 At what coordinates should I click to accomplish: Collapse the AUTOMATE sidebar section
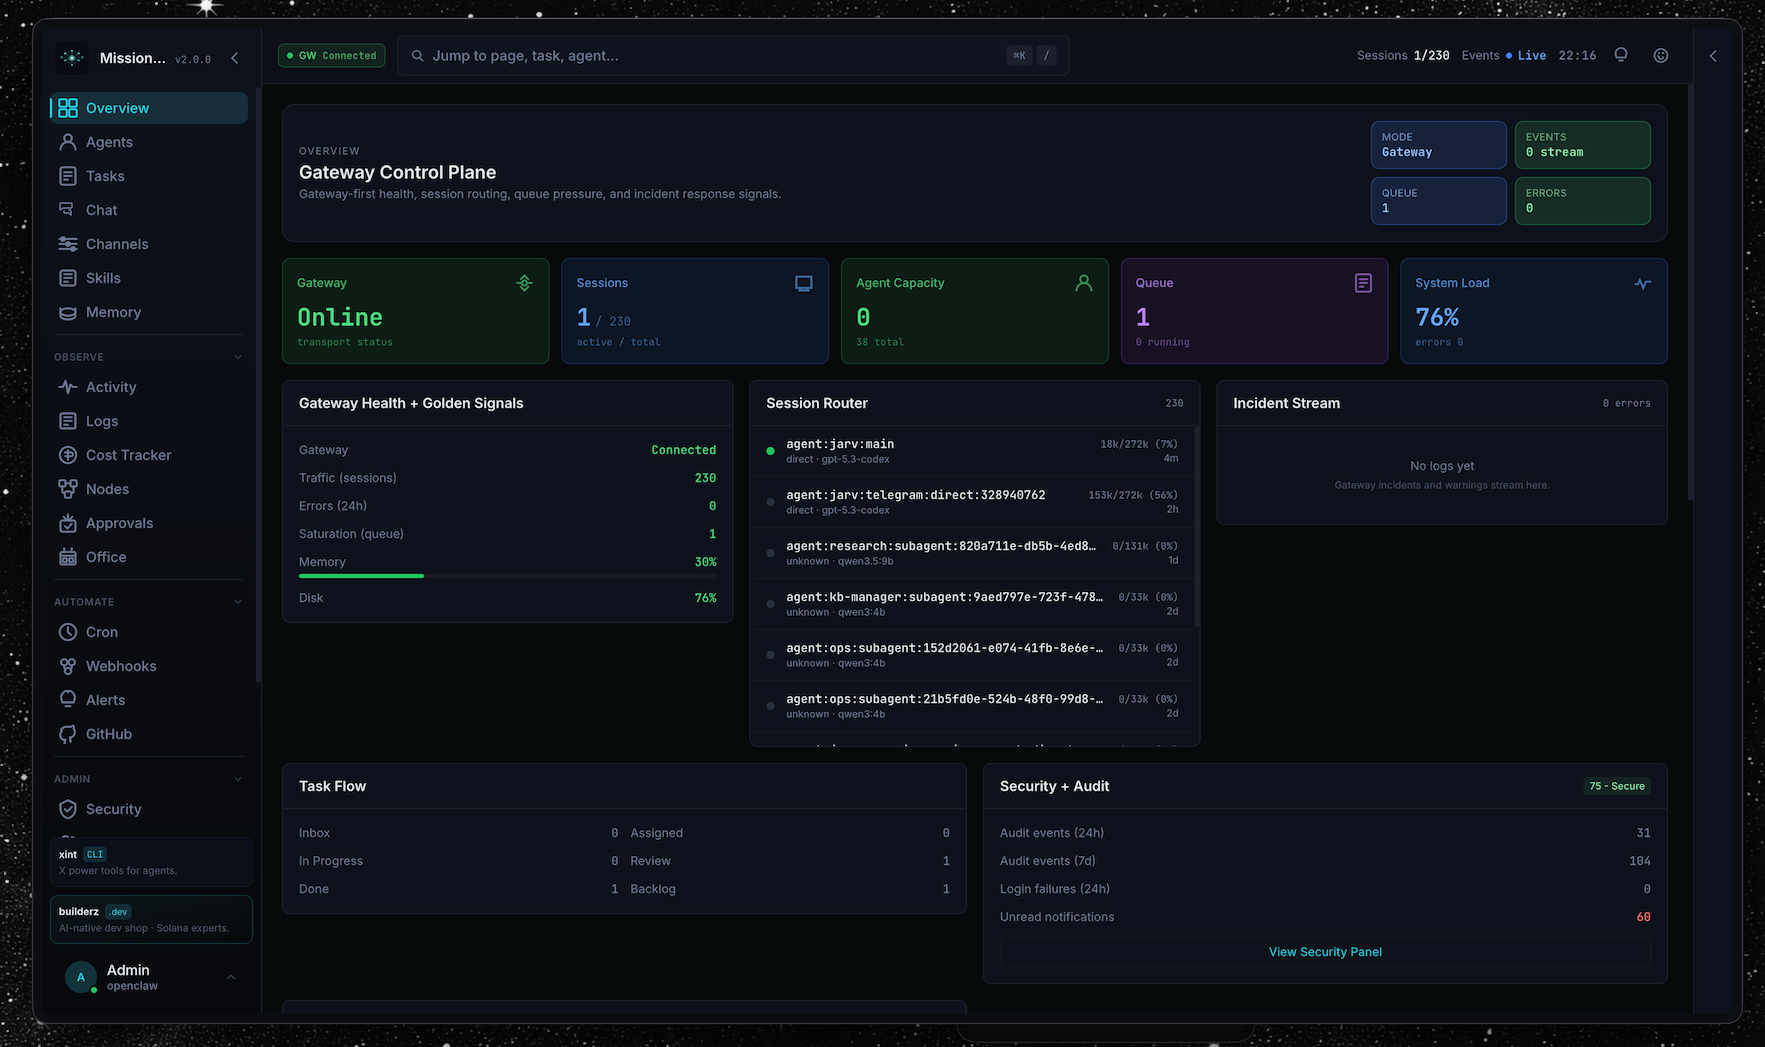pos(238,602)
